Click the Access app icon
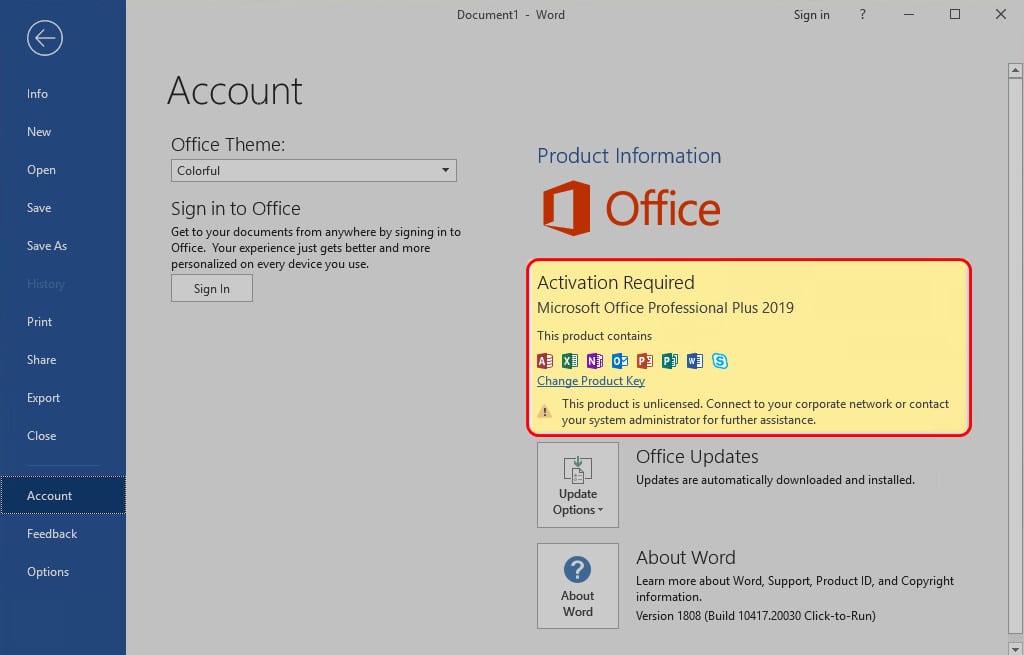 545,360
